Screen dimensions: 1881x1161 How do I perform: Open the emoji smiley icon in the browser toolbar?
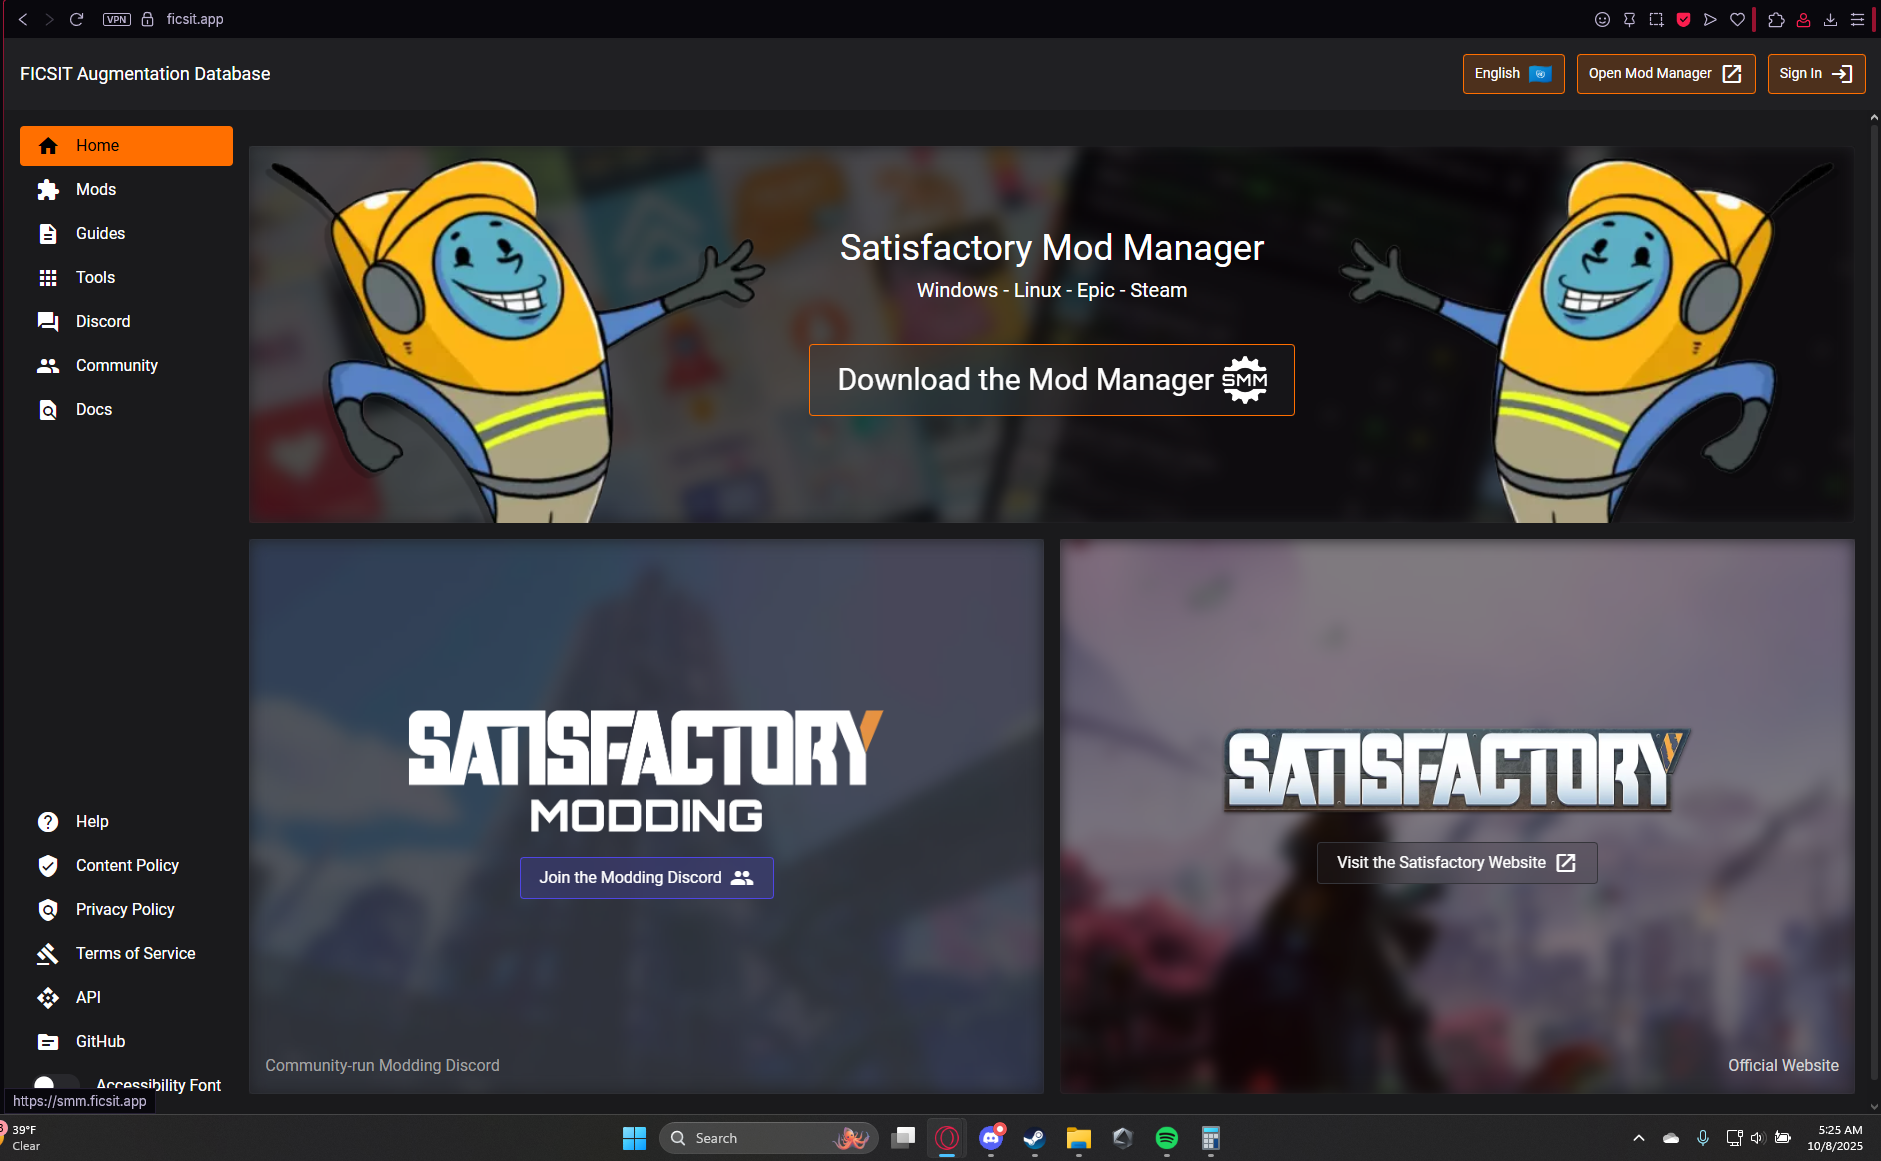click(x=1602, y=19)
